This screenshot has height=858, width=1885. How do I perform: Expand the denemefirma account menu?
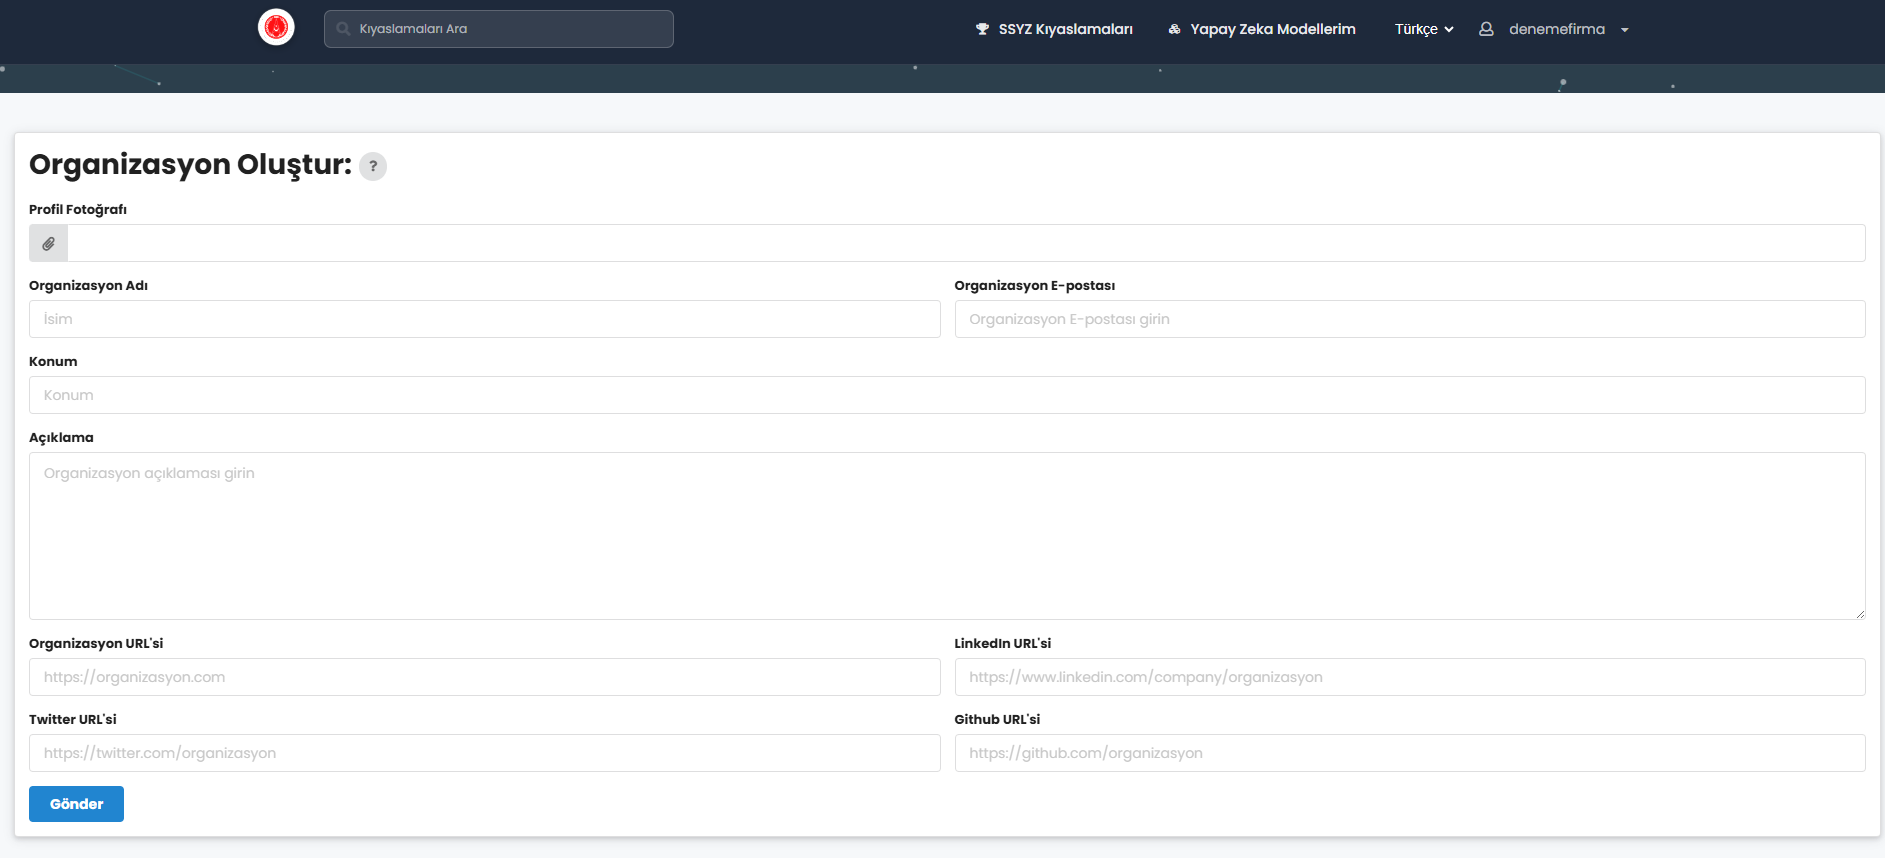point(1624,30)
